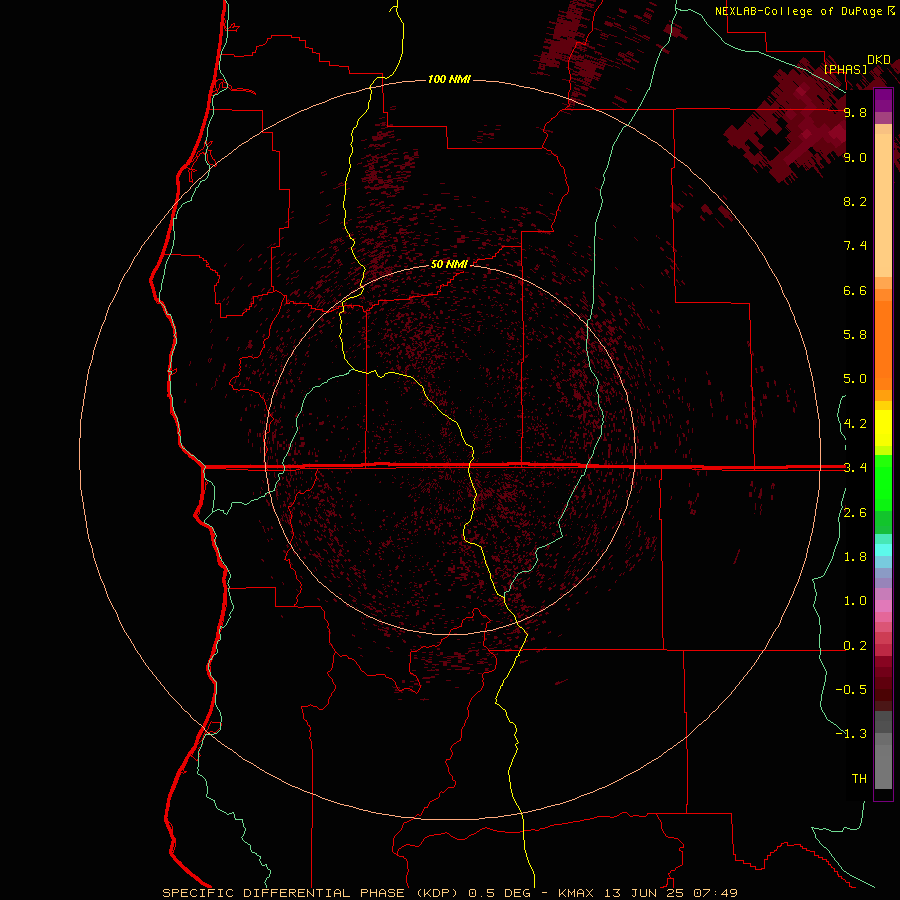Click the KMAX station ID in the caption

[575, 893]
